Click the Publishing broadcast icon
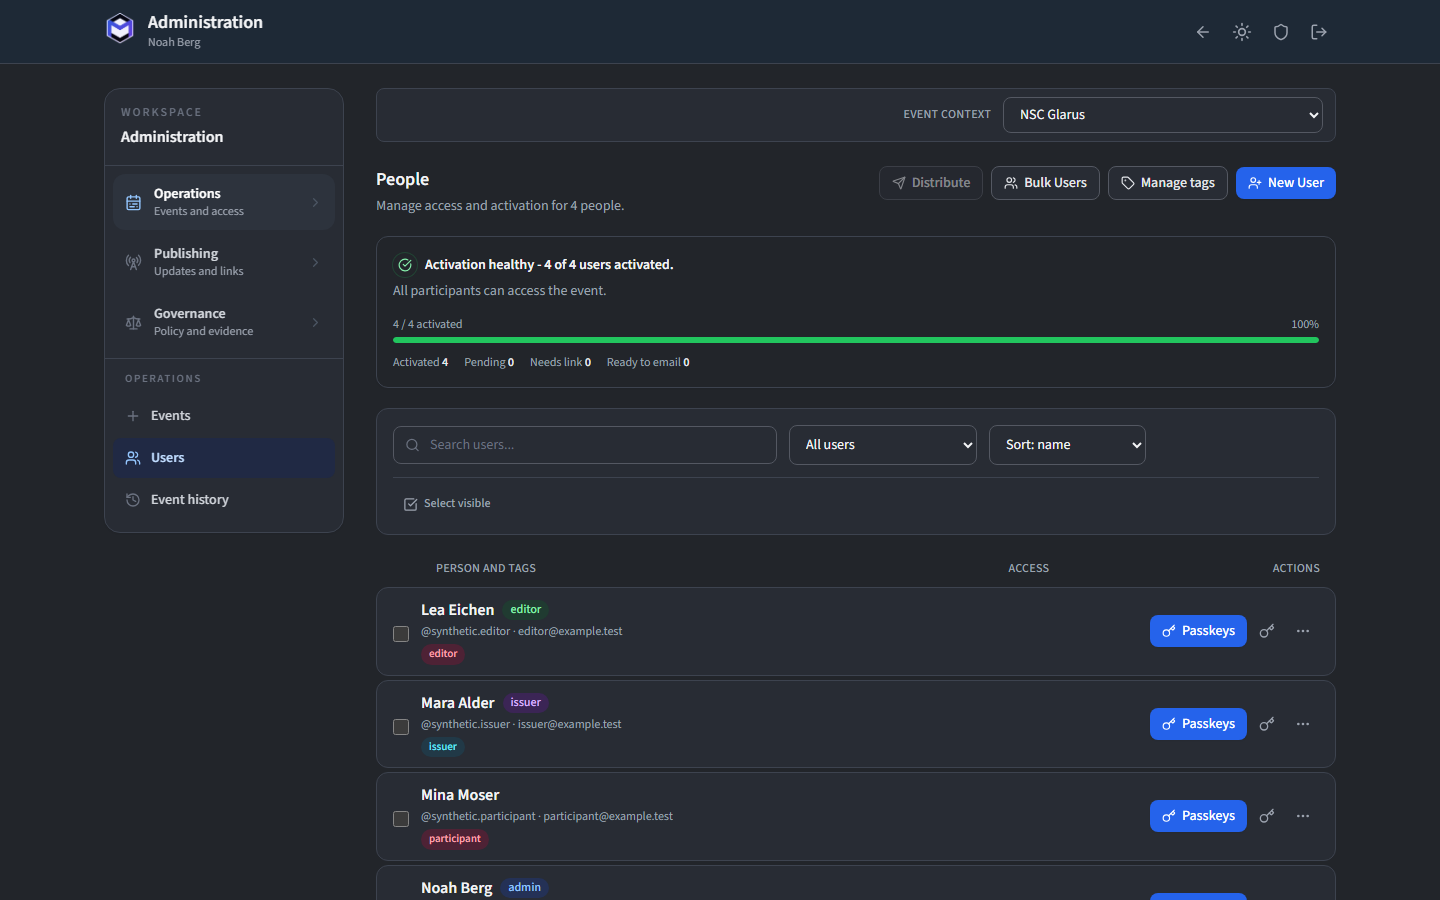 tap(133, 262)
